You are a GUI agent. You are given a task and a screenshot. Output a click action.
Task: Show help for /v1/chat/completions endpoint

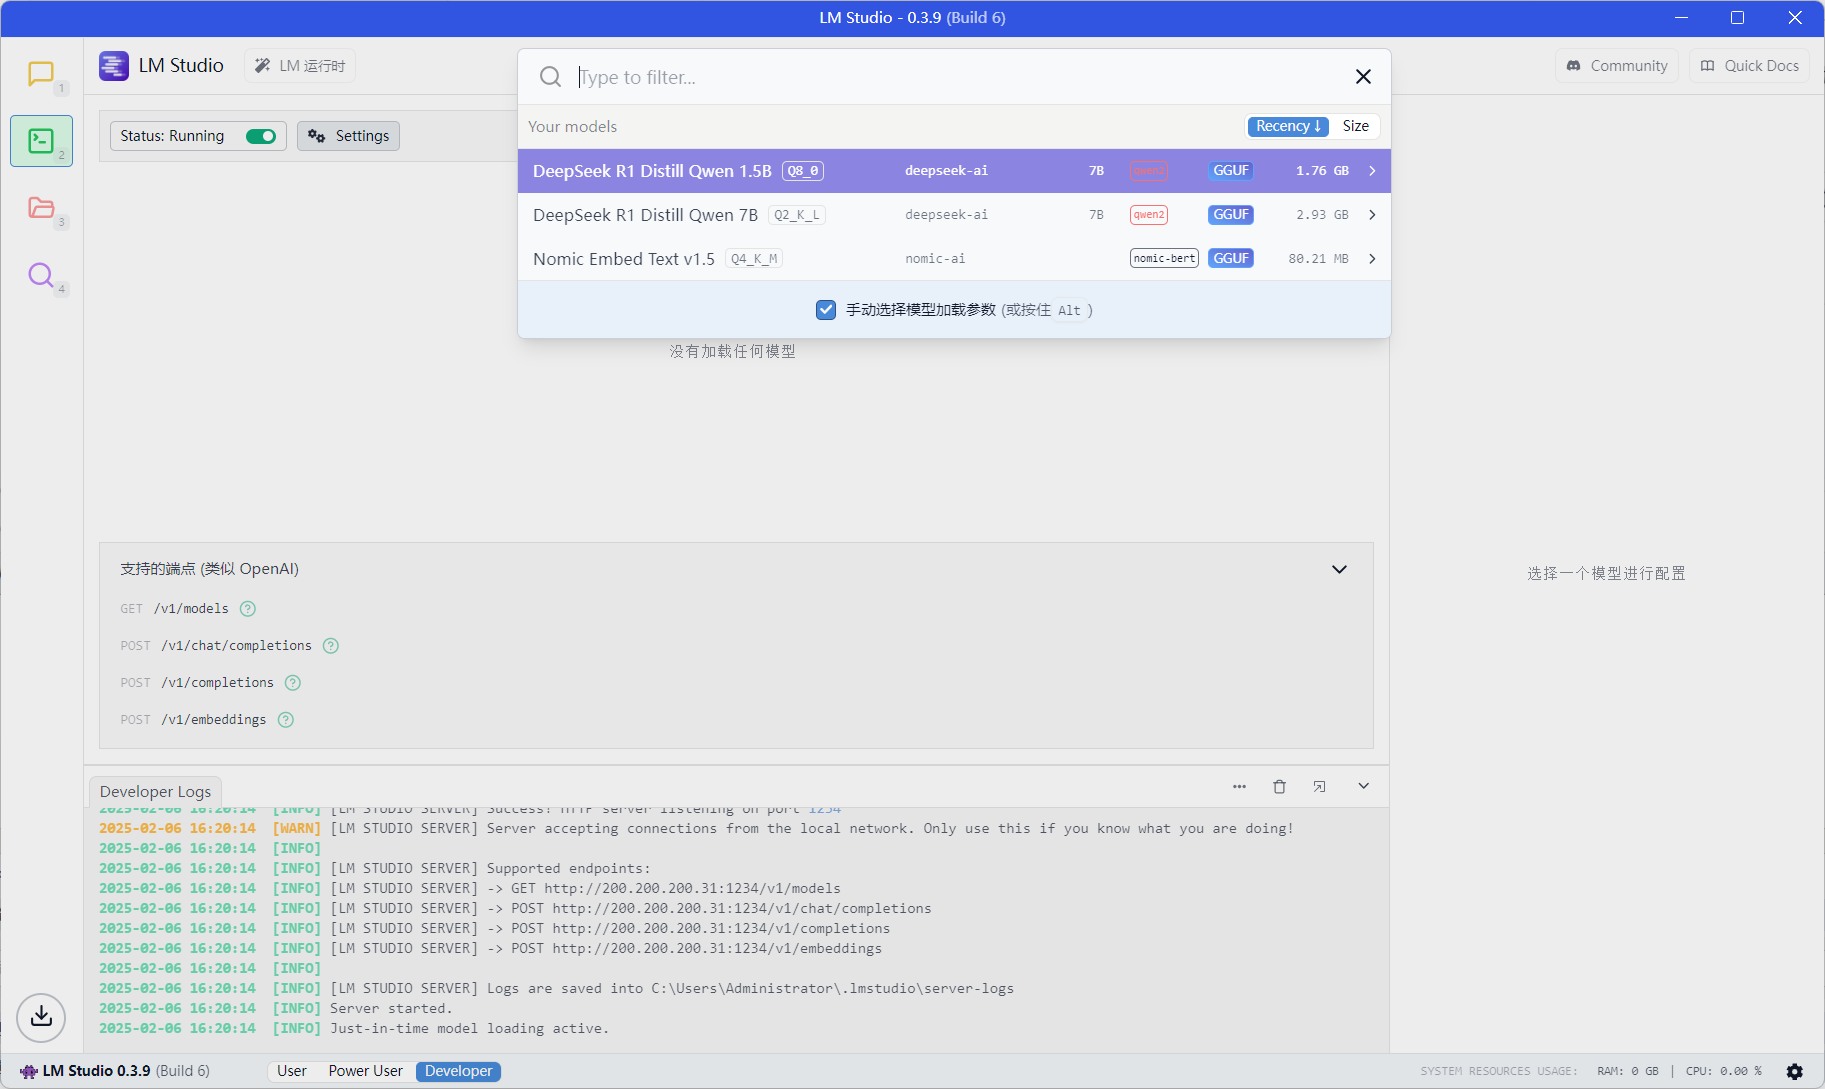[x=331, y=646]
